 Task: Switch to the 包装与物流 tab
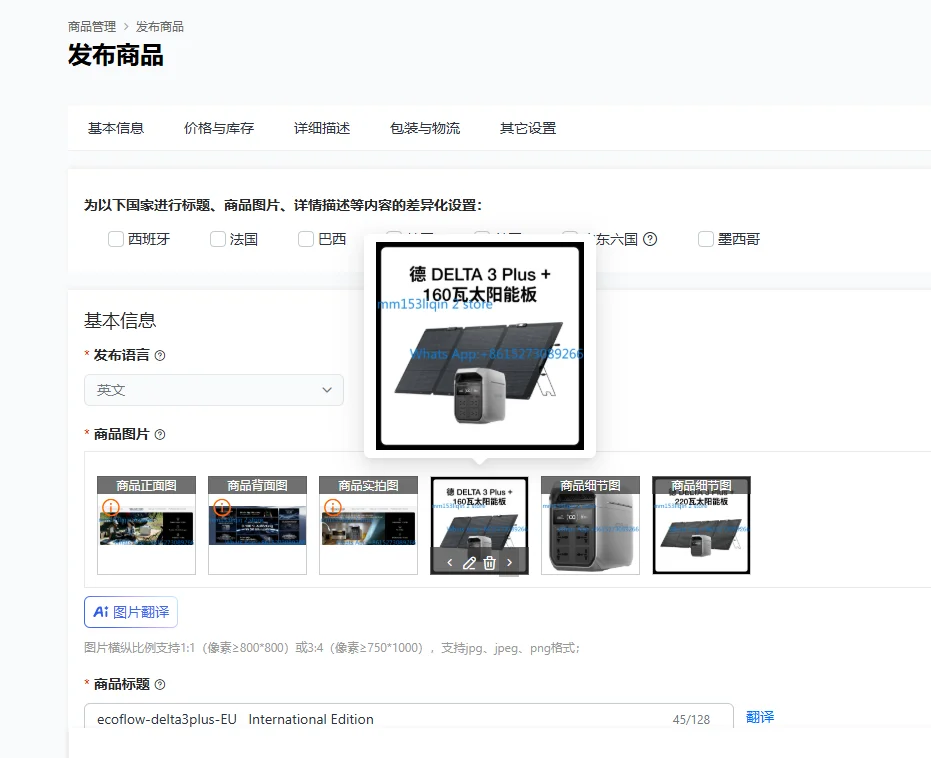[x=425, y=128]
